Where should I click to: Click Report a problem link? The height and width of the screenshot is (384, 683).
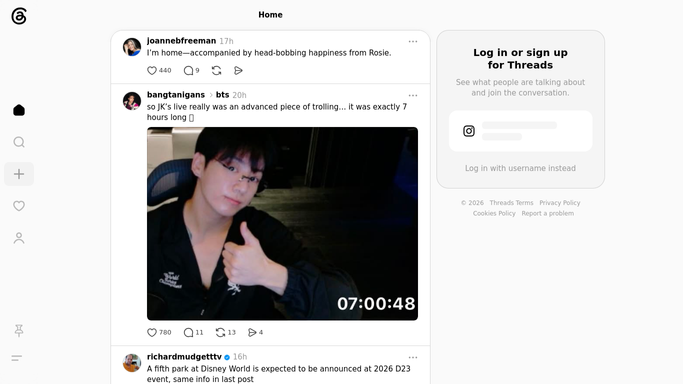pos(548,213)
